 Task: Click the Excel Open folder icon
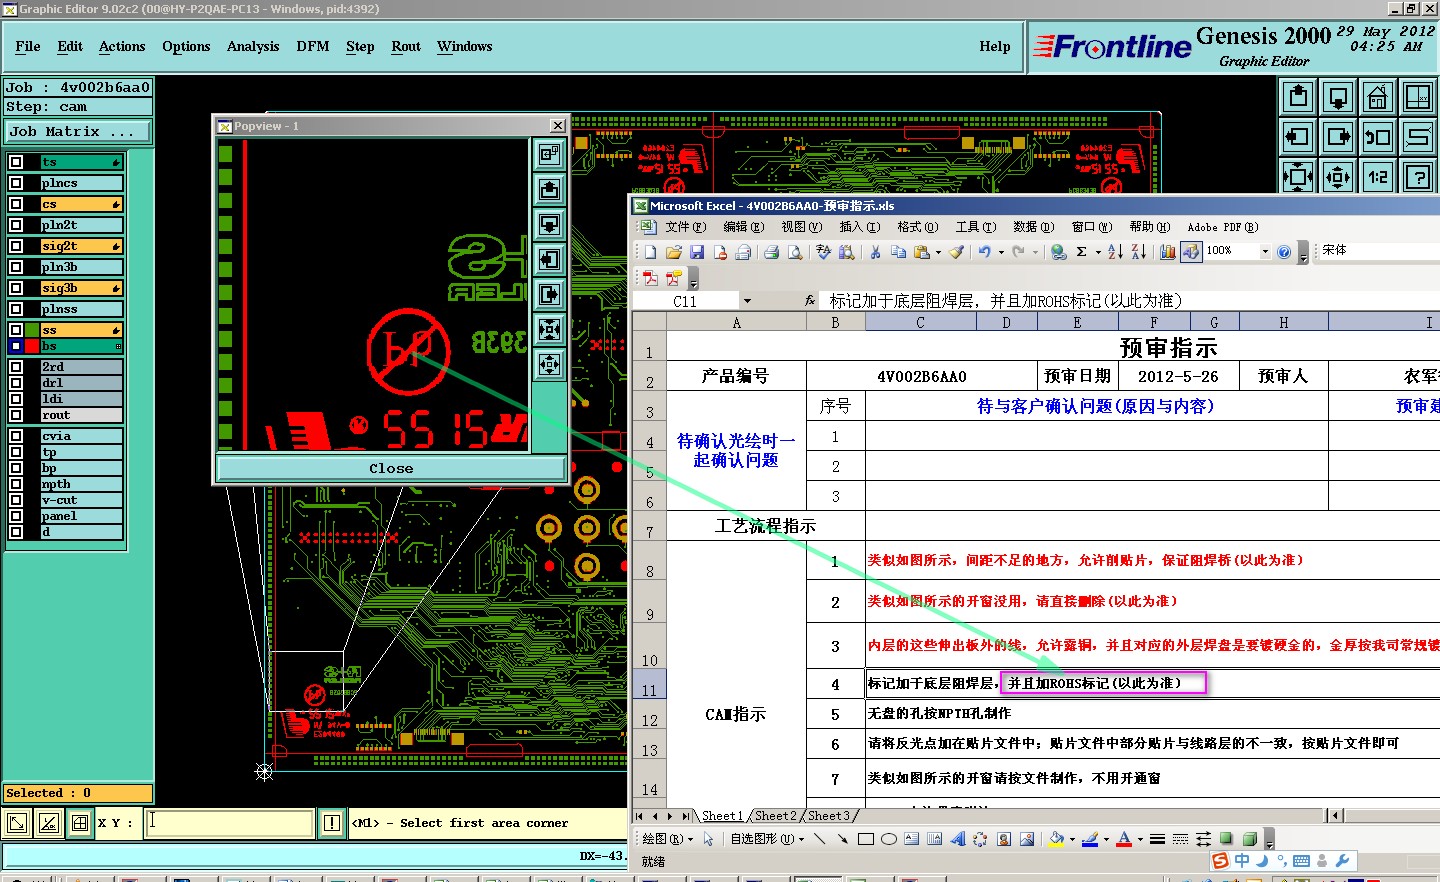point(674,252)
